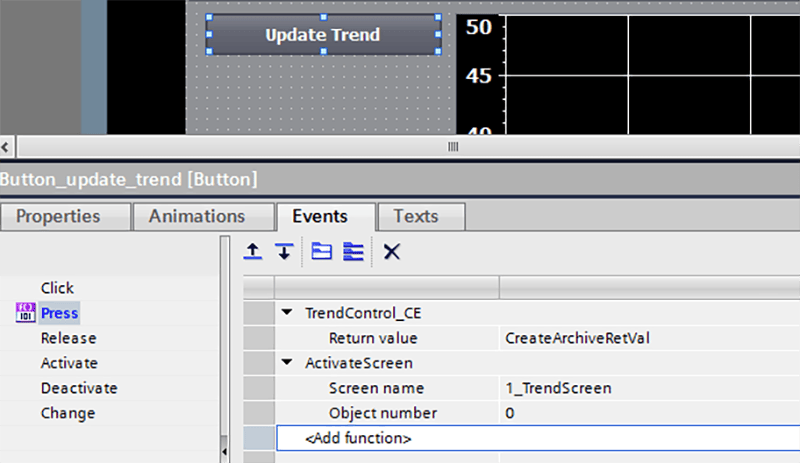The height and width of the screenshot is (463, 800).
Task: Select the Update Trend button on canvas
Action: (323, 35)
